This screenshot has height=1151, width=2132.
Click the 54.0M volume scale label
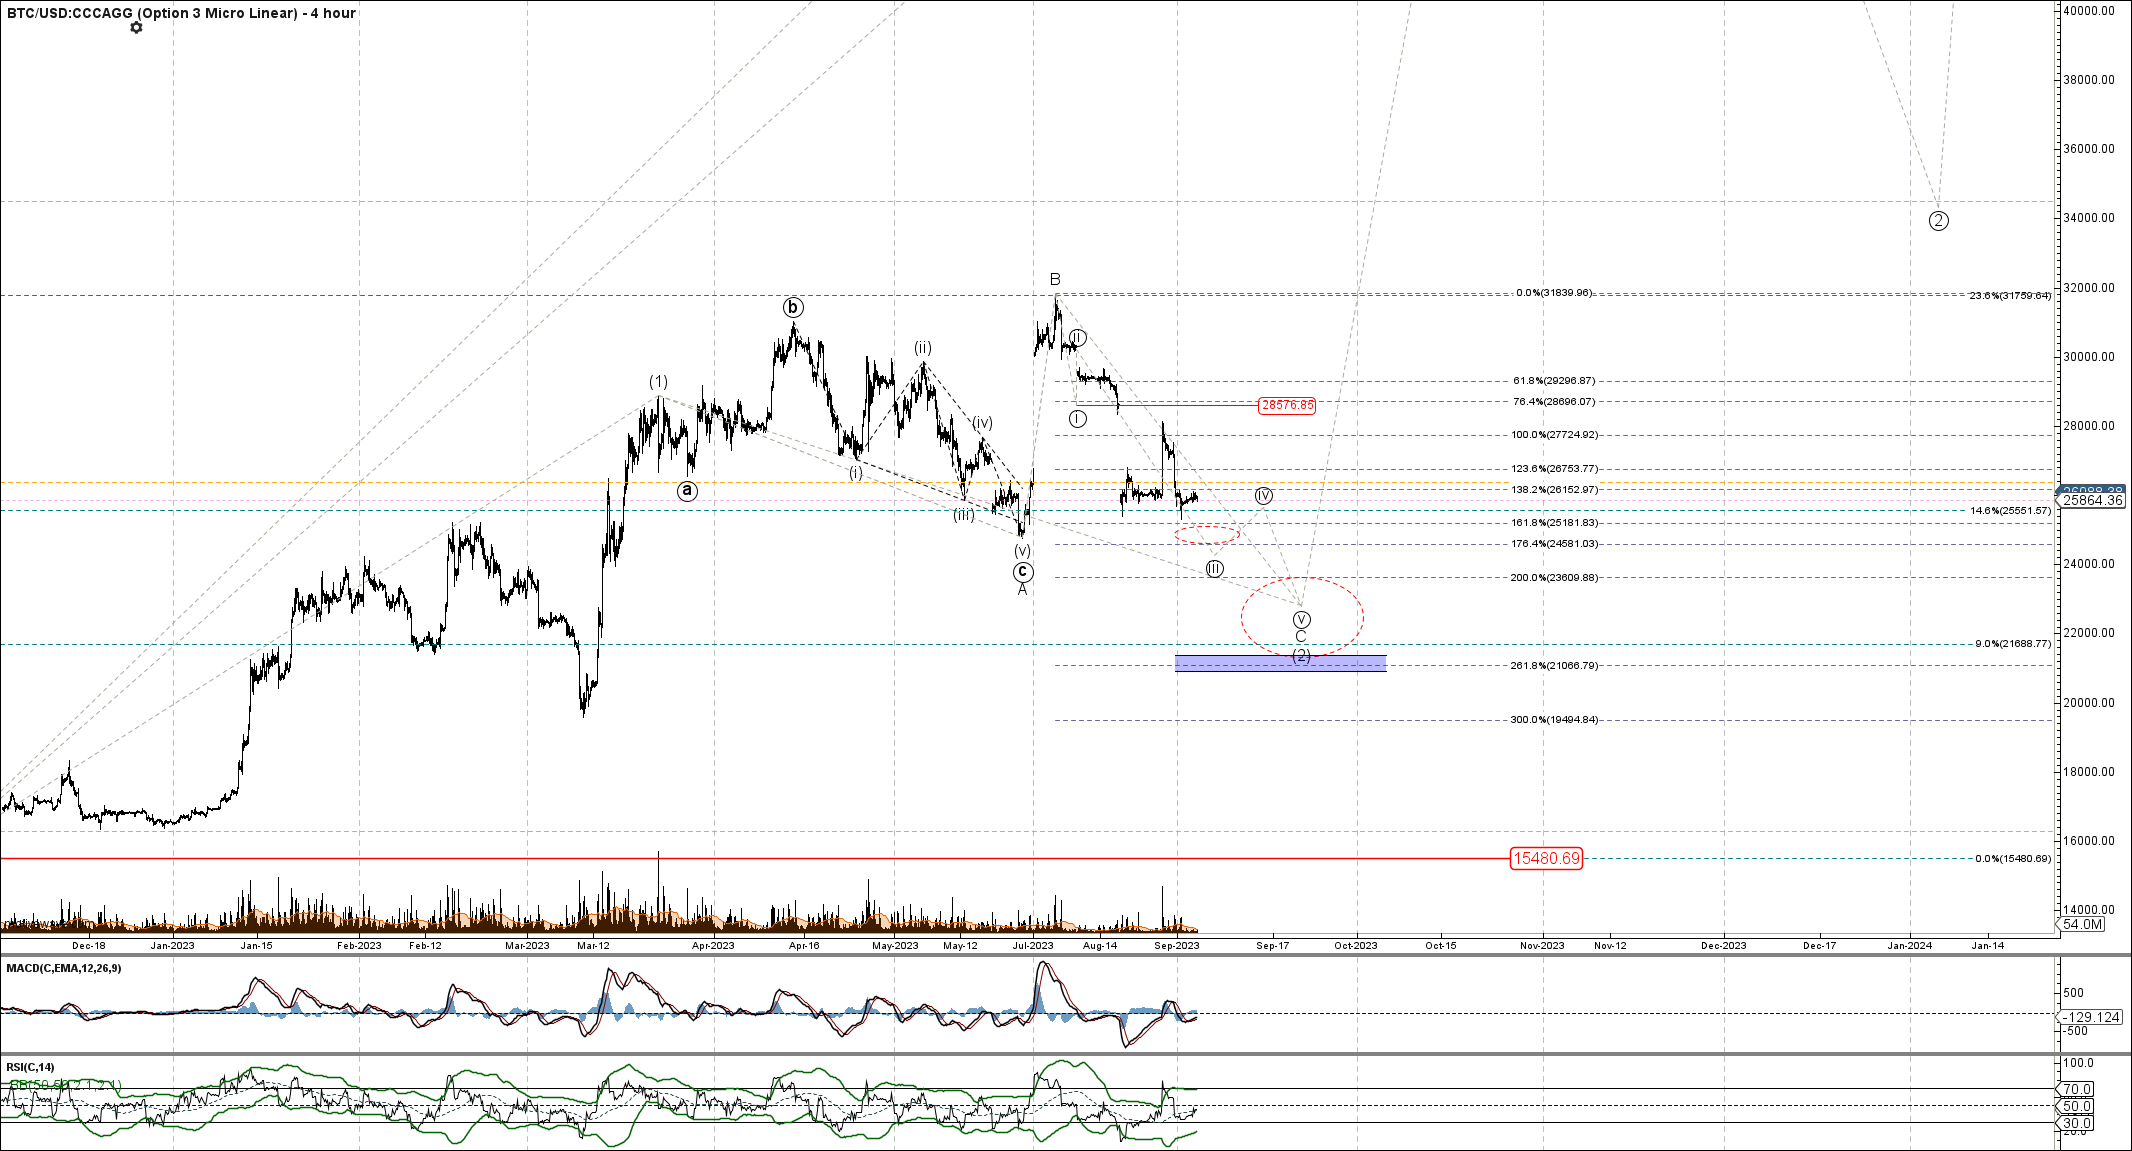pyautogui.click(x=2083, y=924)
